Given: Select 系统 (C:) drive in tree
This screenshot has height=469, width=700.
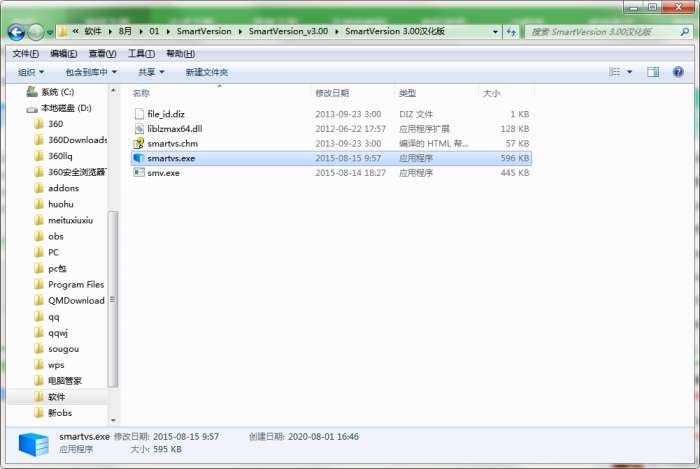Looking at the screenshot, I should [58, 92].
